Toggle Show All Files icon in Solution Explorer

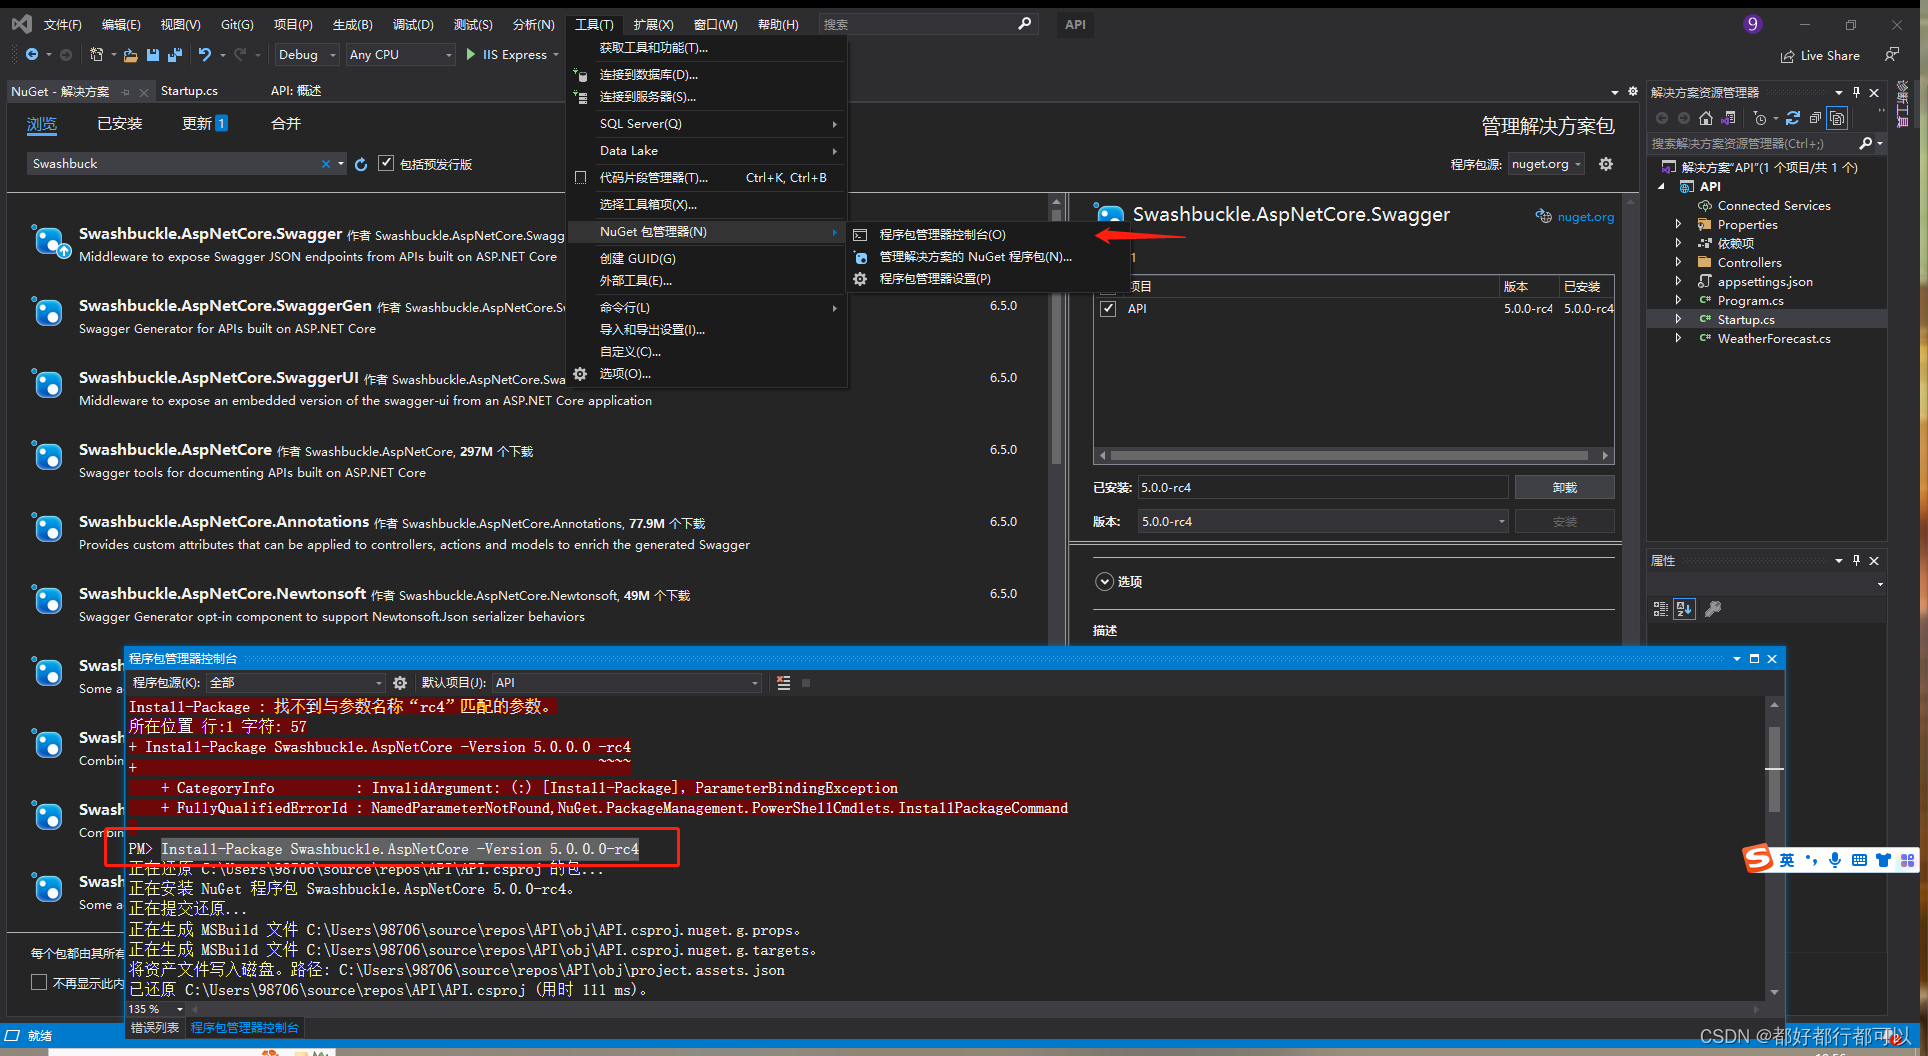click(x=1837, y=118)
